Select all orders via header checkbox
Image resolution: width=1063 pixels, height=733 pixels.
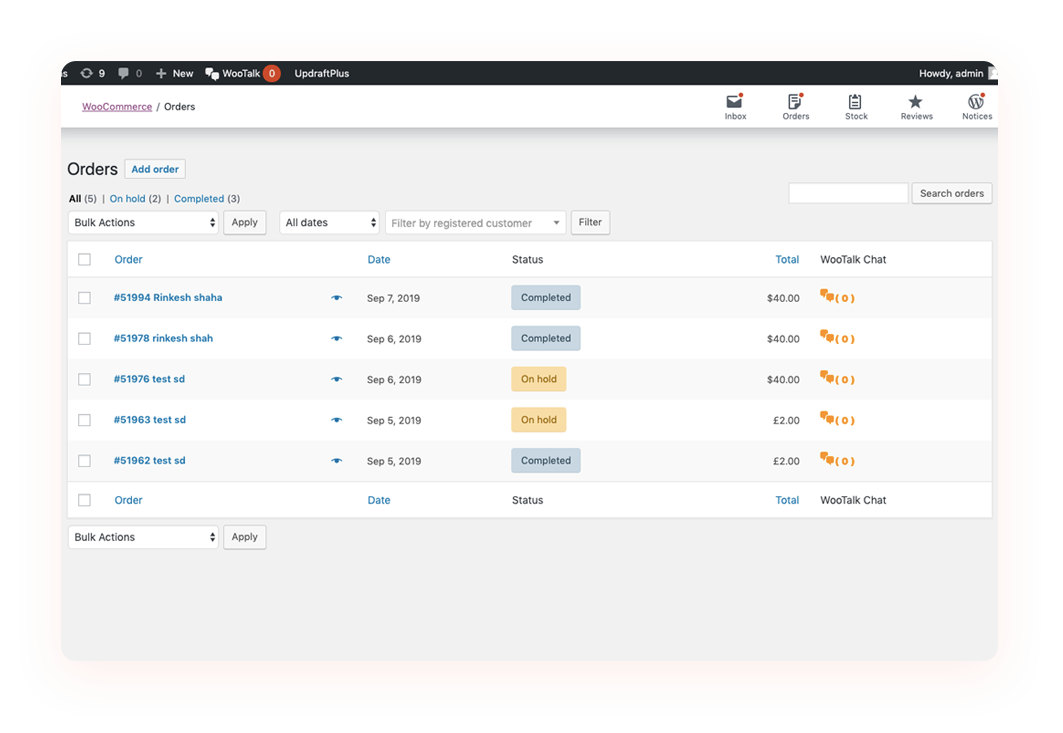coord(84,259)
